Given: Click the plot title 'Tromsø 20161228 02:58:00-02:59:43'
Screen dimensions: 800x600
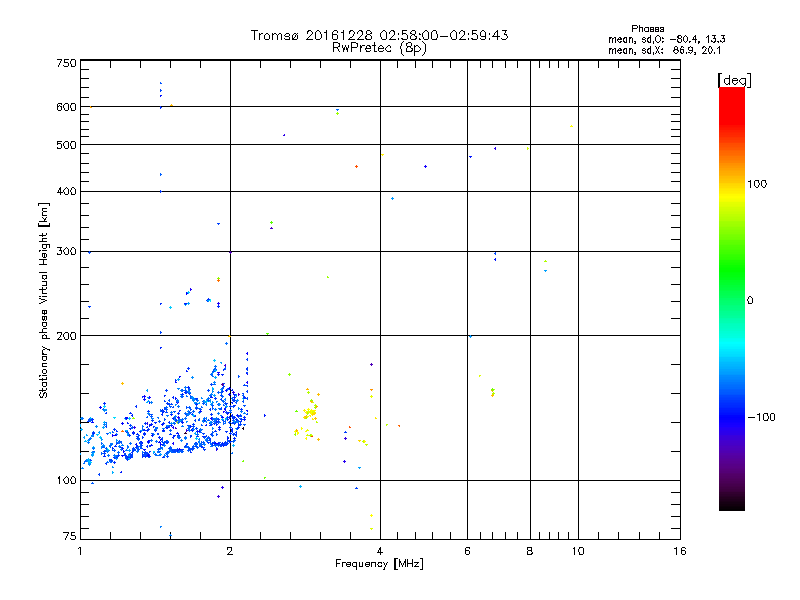Looking at the screenshot, I should 379,35.
